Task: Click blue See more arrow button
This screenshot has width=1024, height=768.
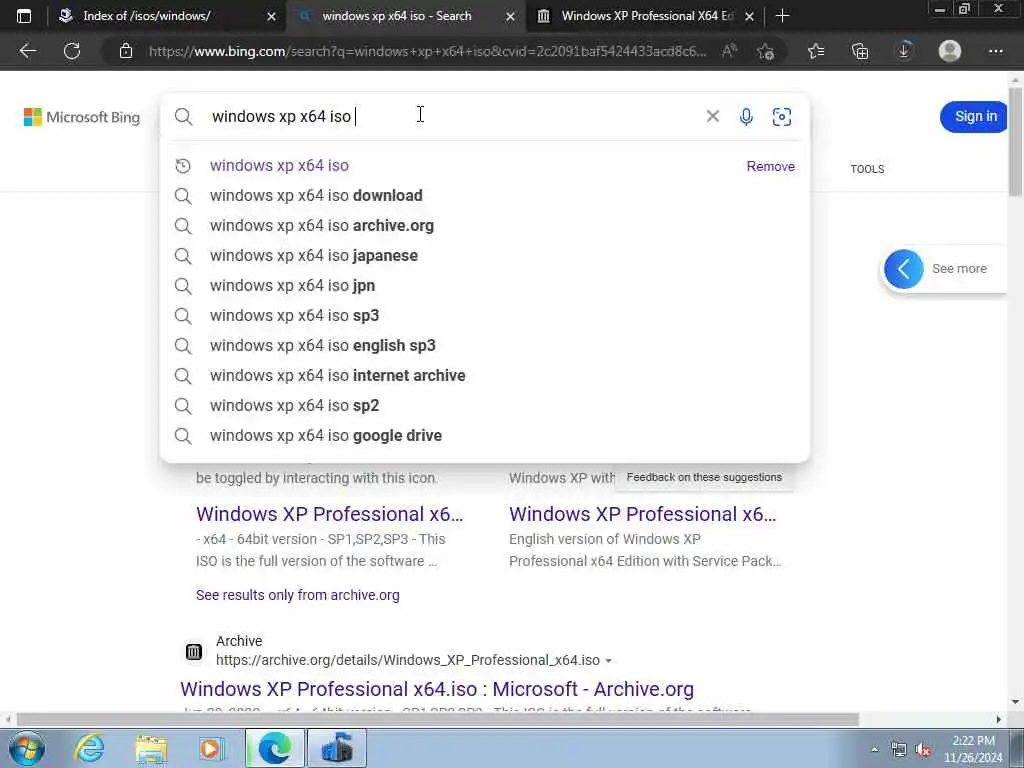Action: click(x=904, y=268)
